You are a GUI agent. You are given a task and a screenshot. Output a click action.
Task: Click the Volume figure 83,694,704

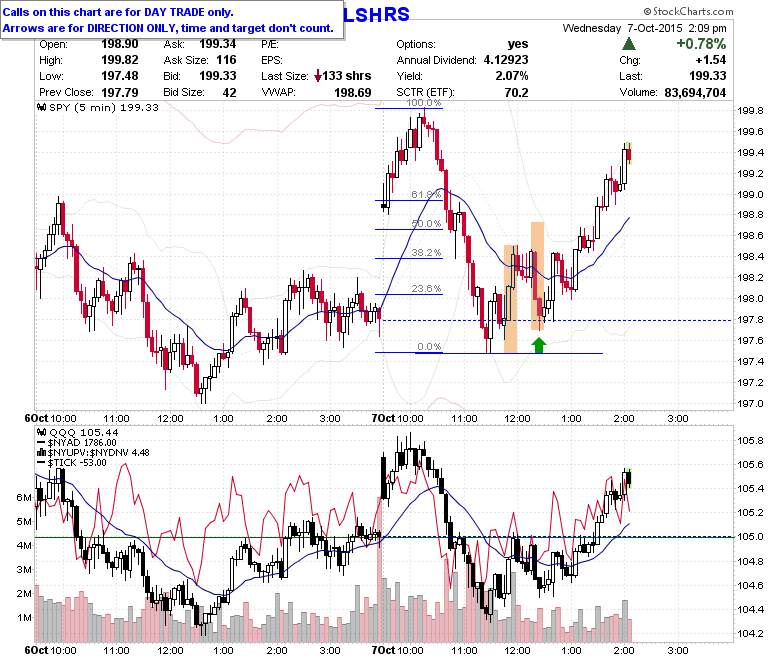tap(695, 93)
